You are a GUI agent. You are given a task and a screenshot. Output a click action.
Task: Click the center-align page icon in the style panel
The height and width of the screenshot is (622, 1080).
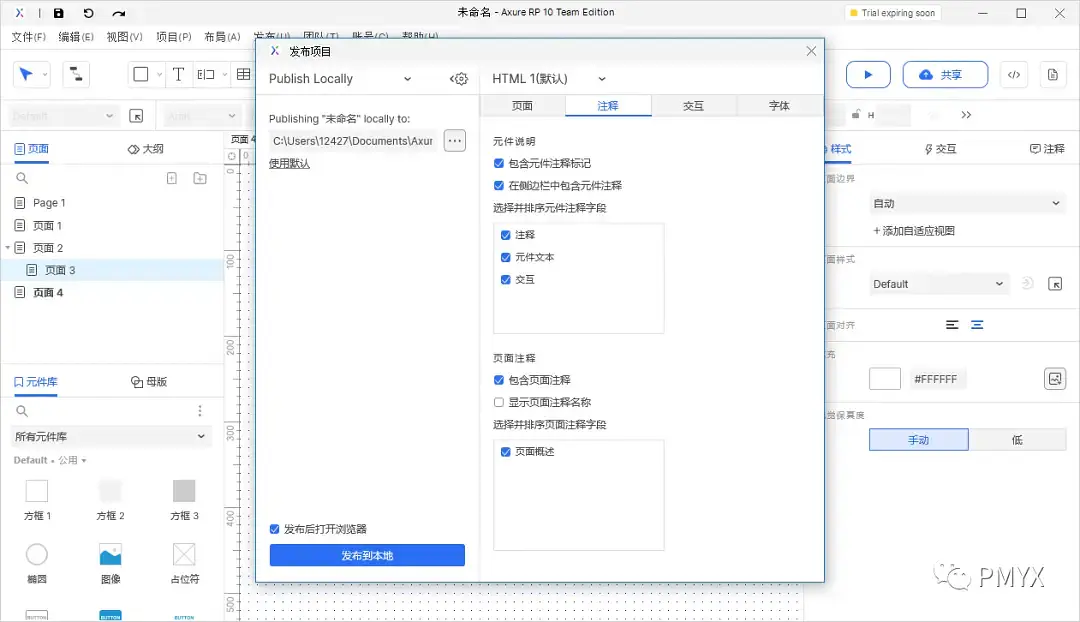[x=977, y=324]
